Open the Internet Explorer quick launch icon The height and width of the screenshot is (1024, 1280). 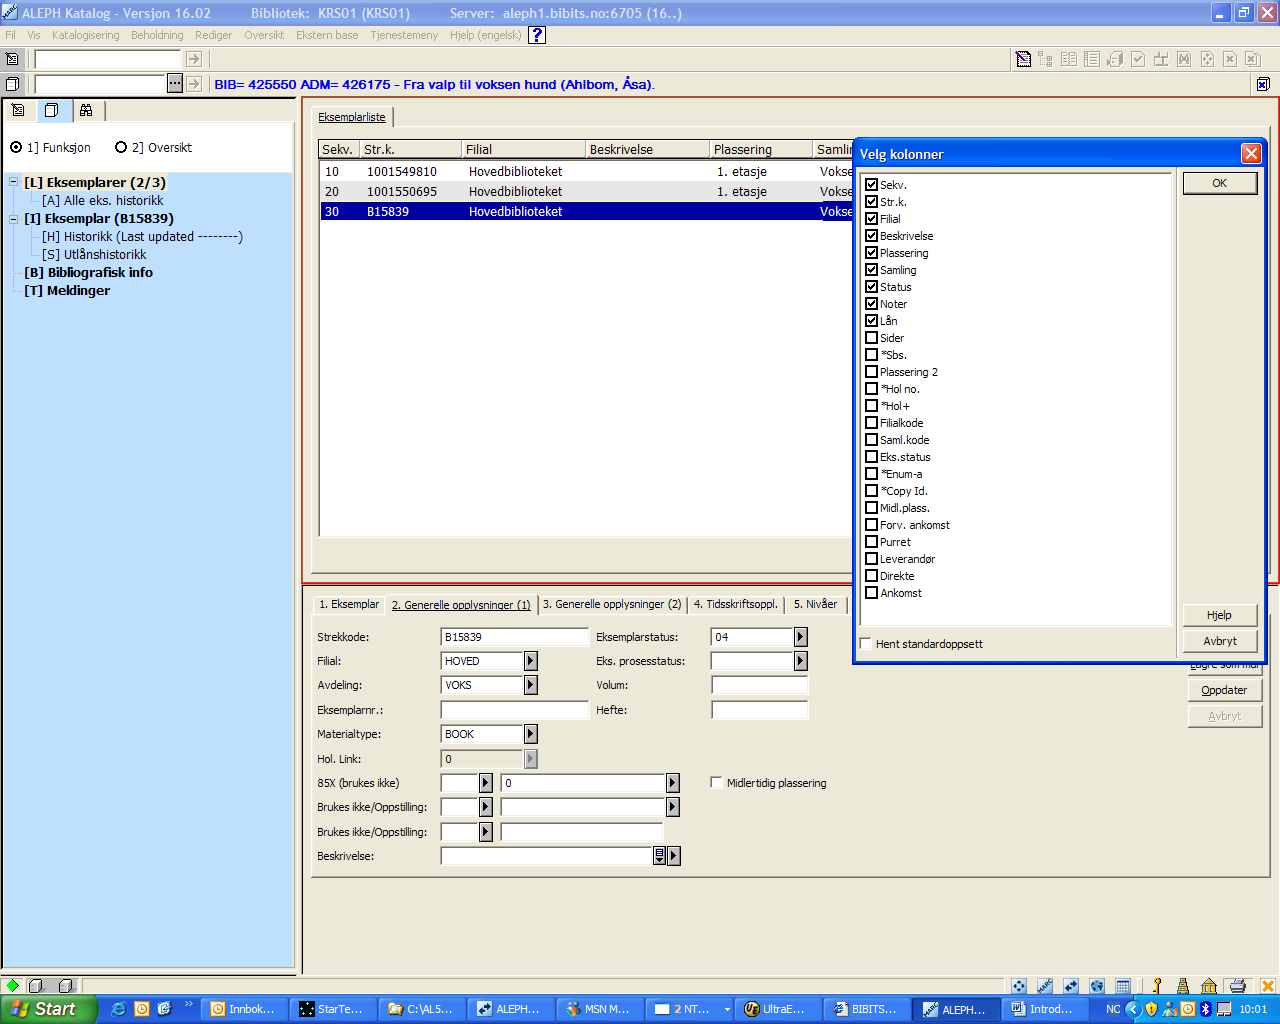coord(118,1009)
